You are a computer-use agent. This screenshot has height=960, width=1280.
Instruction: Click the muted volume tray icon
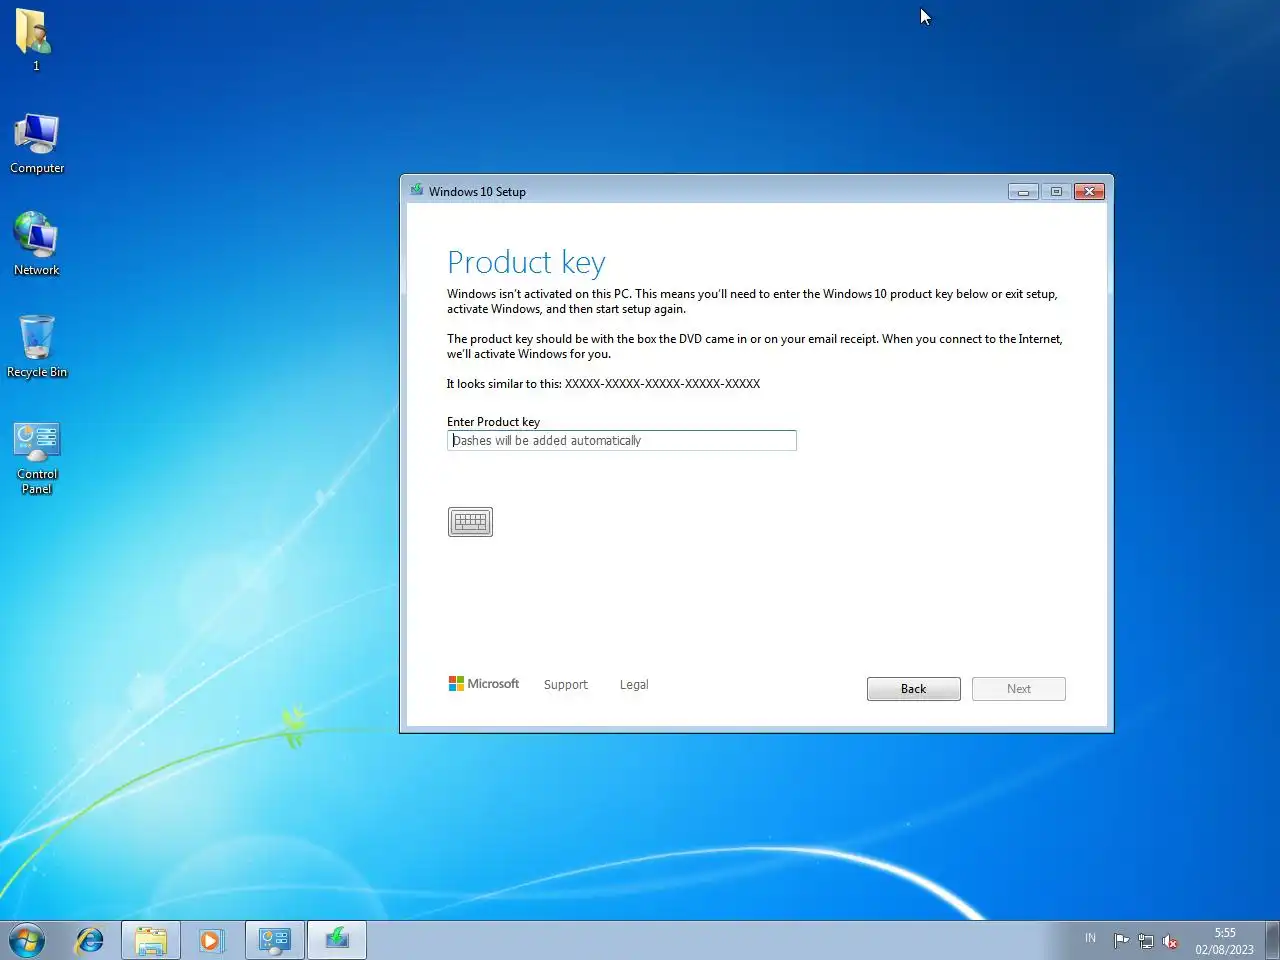[x=1170, y=941]
